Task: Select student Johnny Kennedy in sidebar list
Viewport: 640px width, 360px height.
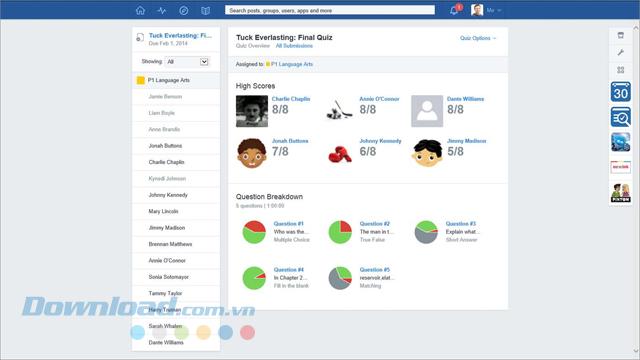Action: pyautogui.click(x=168, y=195)
